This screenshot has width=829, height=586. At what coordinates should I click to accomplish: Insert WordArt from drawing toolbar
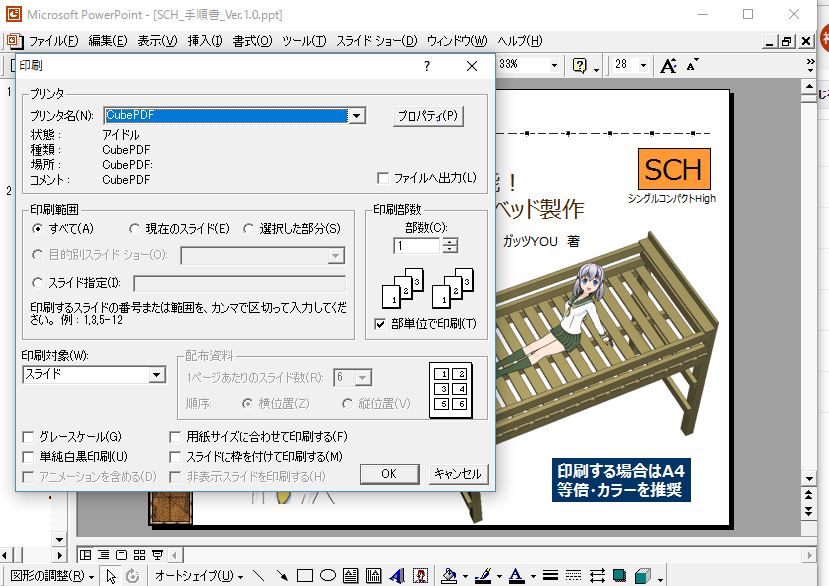397,575
